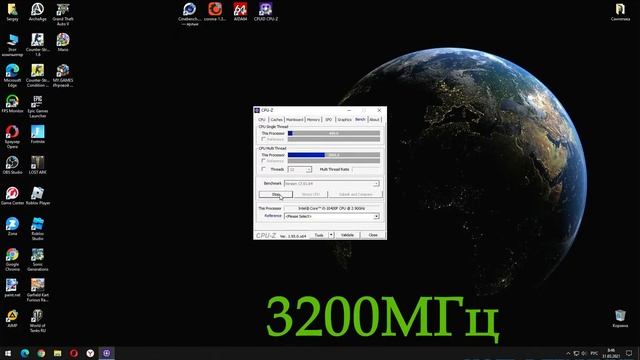
Task: Switch to the Mainboard tab
Action: 294,120
